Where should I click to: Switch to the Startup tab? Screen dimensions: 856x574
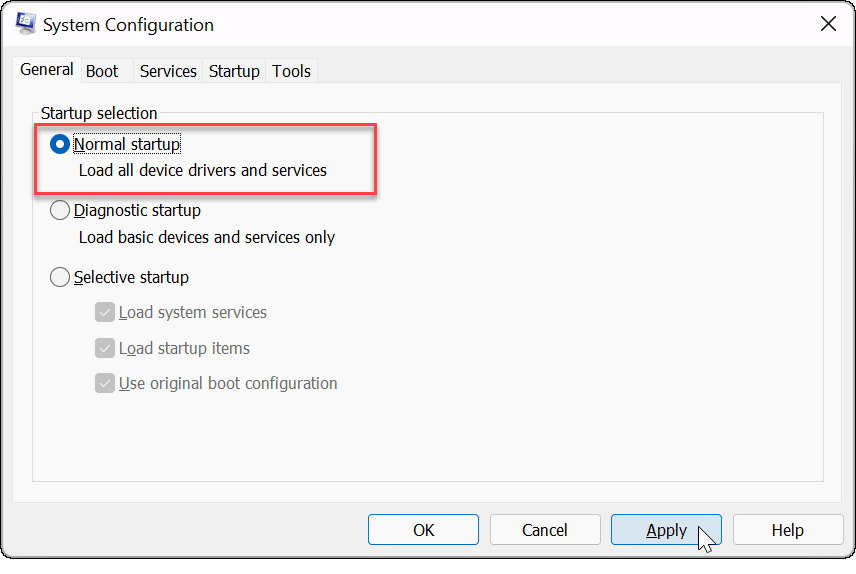234,71
